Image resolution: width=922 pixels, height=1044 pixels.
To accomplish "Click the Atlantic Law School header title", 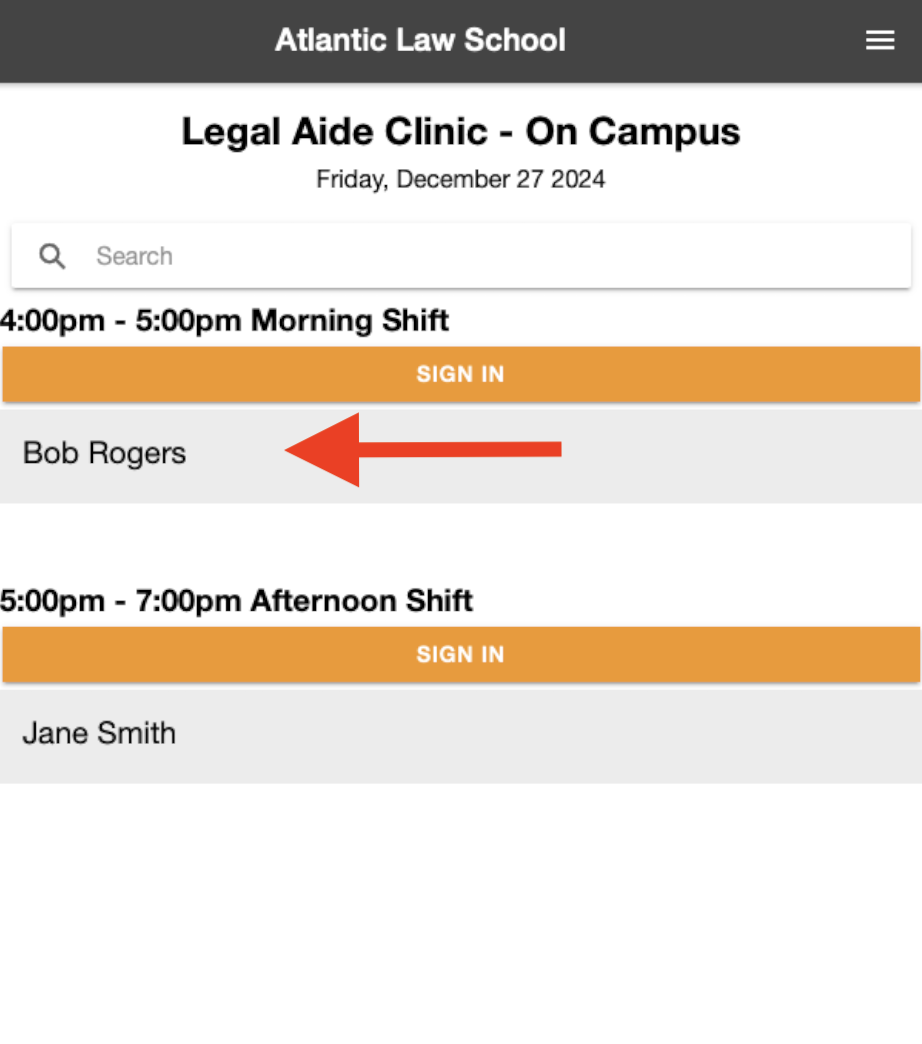I will 420,40.
